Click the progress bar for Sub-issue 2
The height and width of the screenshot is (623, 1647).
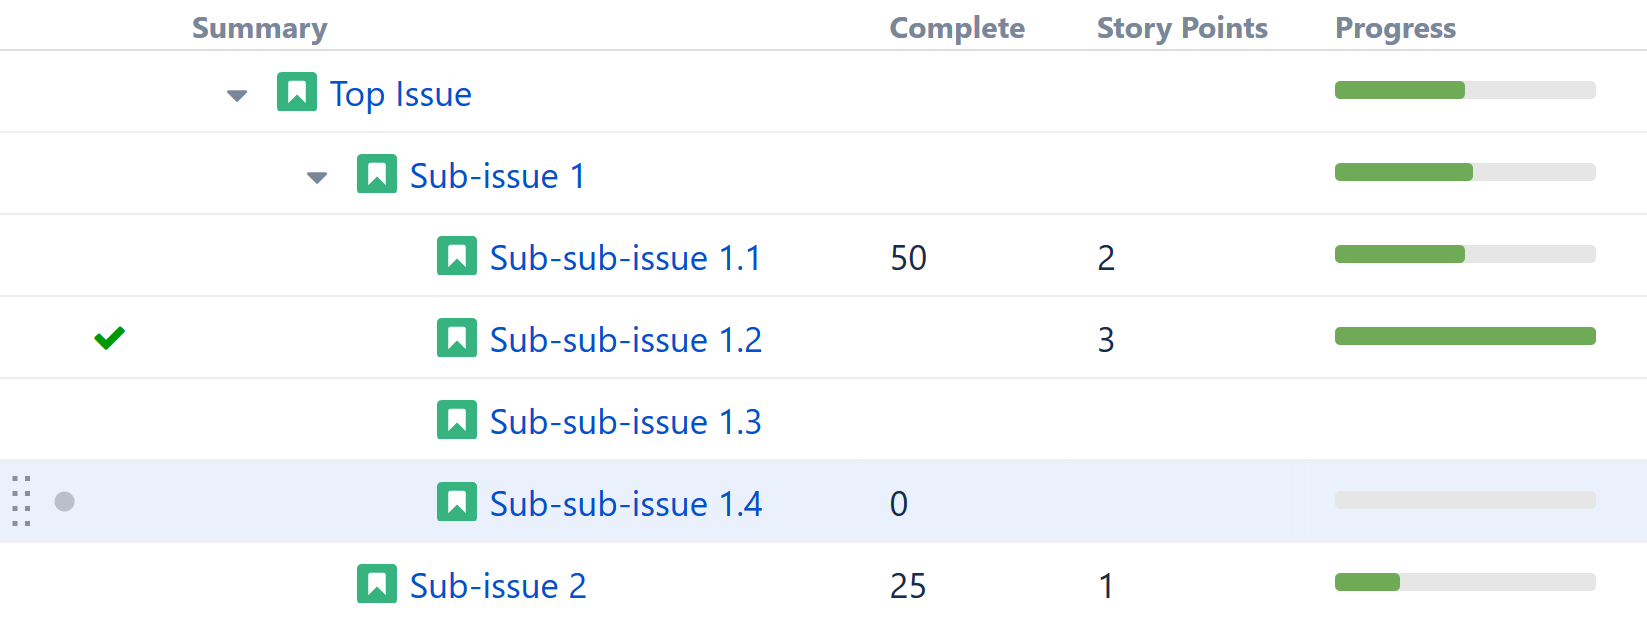pos(1465,583)
